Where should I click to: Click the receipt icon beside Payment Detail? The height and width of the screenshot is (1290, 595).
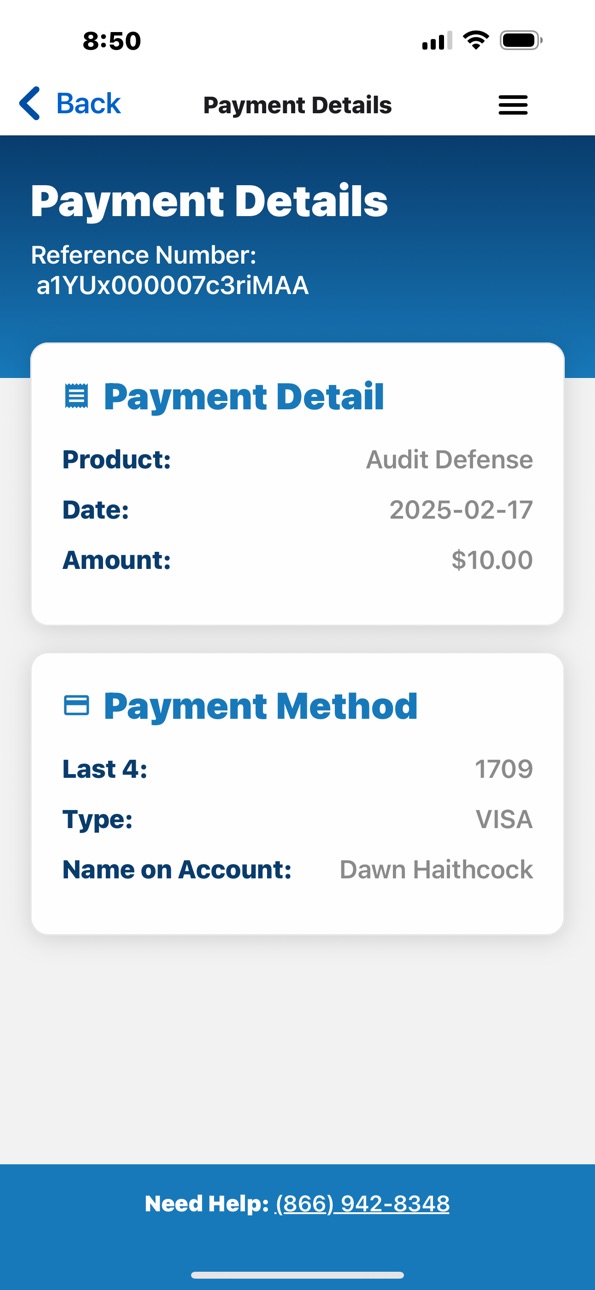(76, 397)
